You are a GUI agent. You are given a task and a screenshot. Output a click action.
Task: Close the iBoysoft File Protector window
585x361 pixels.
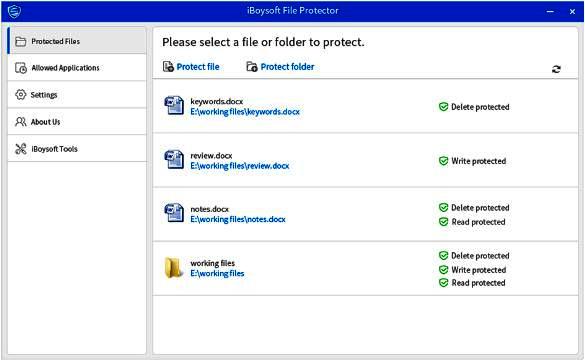(x=572, y=12)
